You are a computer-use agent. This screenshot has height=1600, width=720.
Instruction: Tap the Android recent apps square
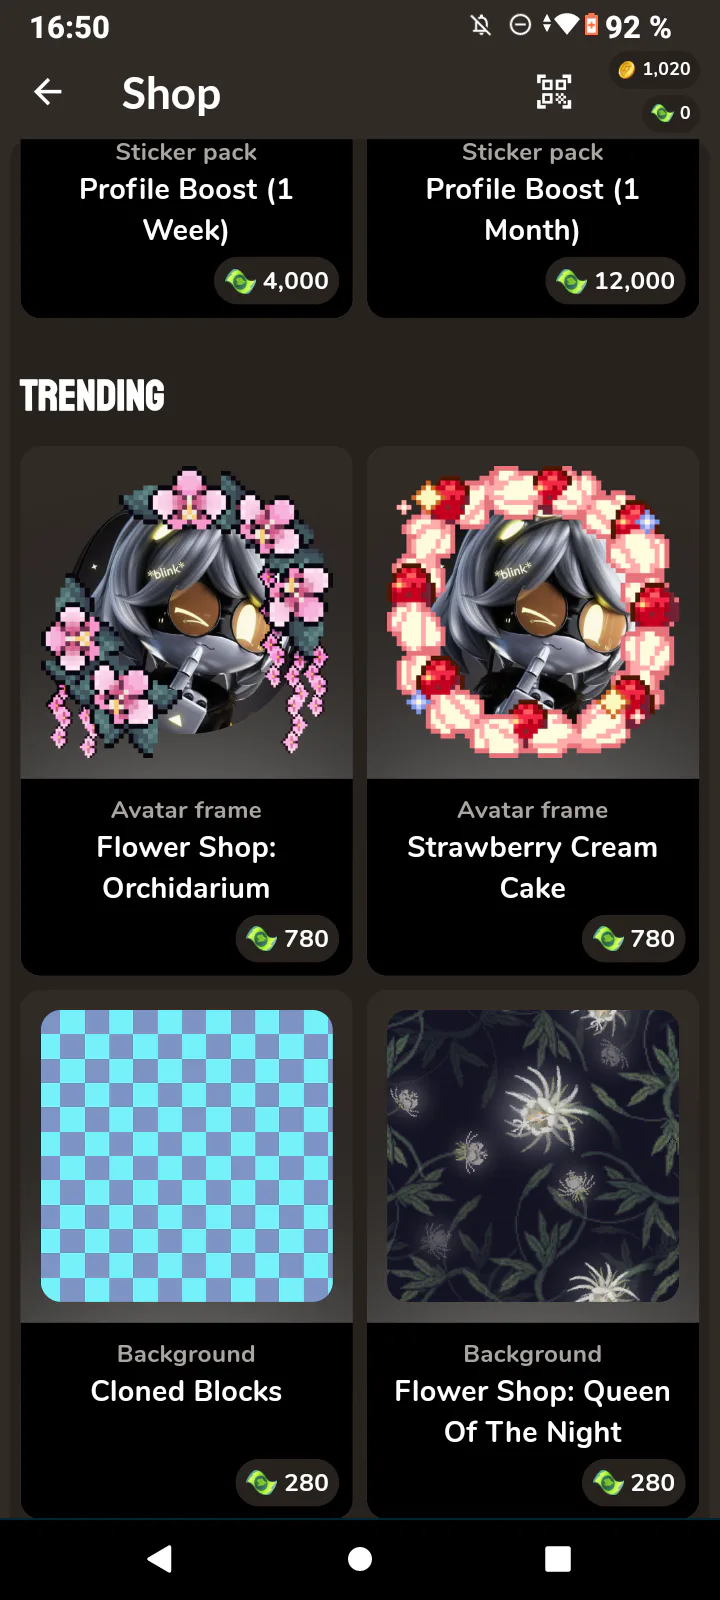click(x=558, y=1559)
